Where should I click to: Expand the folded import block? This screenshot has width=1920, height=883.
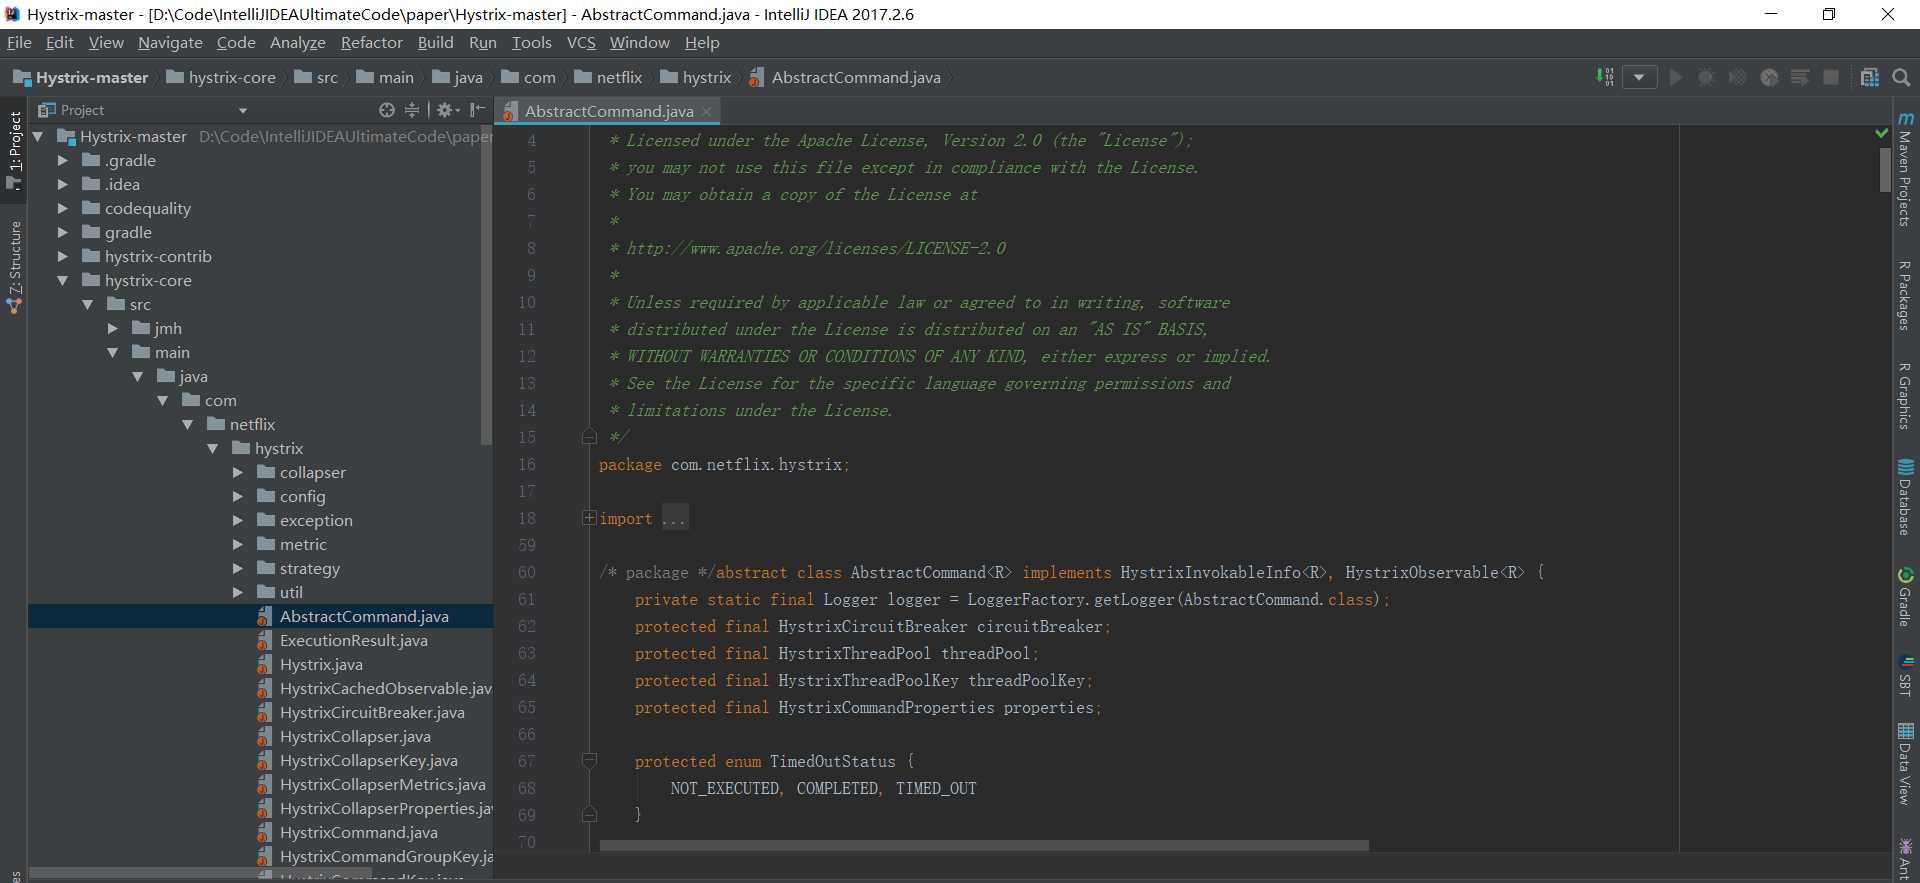[589, 518]
